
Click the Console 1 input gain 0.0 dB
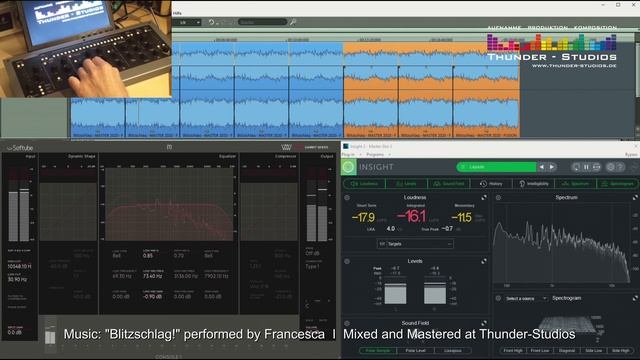14,333
